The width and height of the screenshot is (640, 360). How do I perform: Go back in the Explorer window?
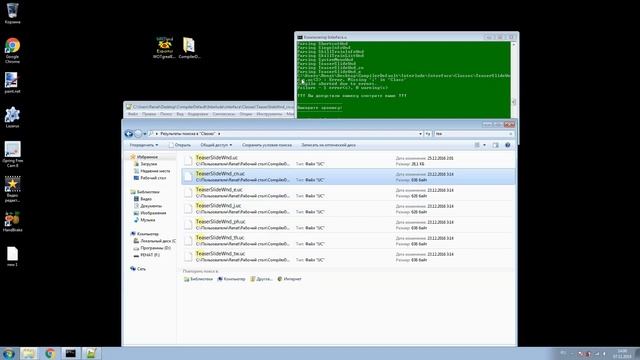(x=129, y=133)
